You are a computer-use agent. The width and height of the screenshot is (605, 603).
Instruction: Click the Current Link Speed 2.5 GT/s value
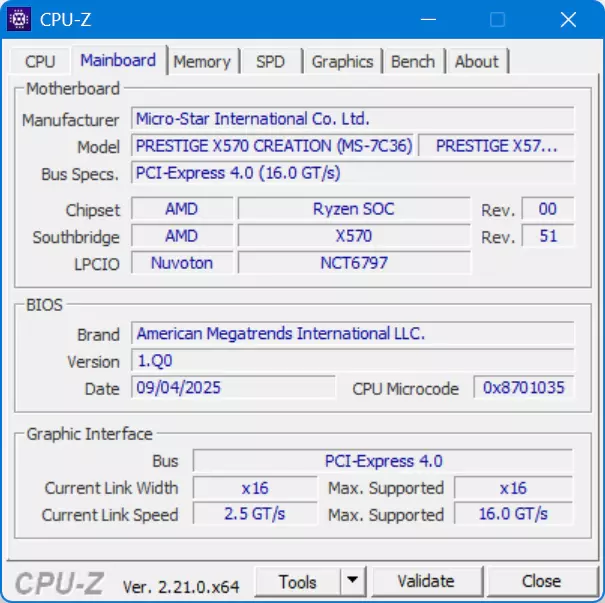255,514
